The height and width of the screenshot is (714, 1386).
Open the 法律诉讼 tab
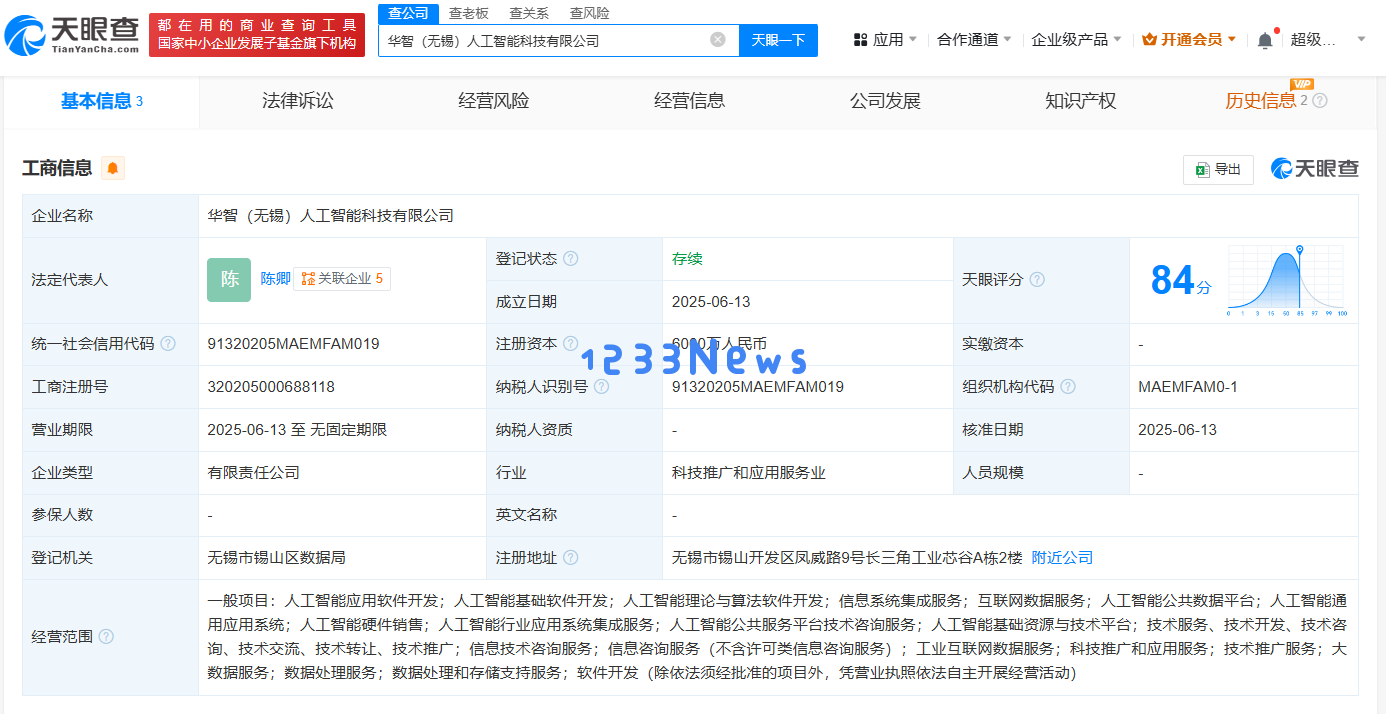pyautogui.click(x=298, y=101)
